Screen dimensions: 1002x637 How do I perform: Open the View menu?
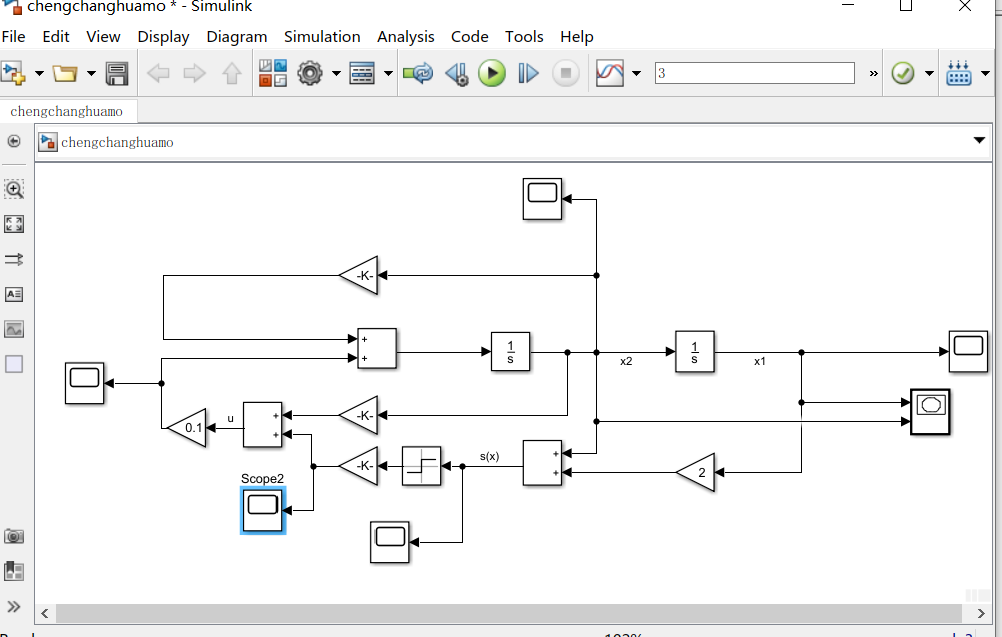coord(103,36)
